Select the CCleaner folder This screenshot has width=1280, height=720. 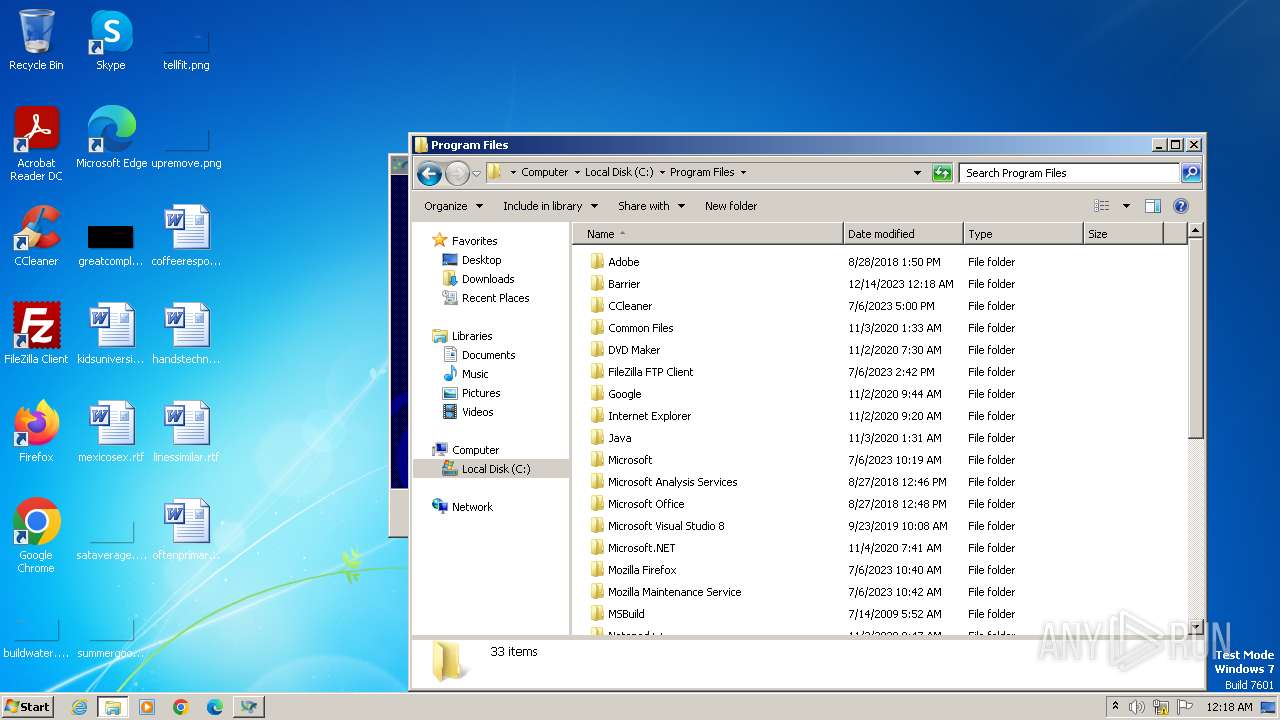click(629, 306)
